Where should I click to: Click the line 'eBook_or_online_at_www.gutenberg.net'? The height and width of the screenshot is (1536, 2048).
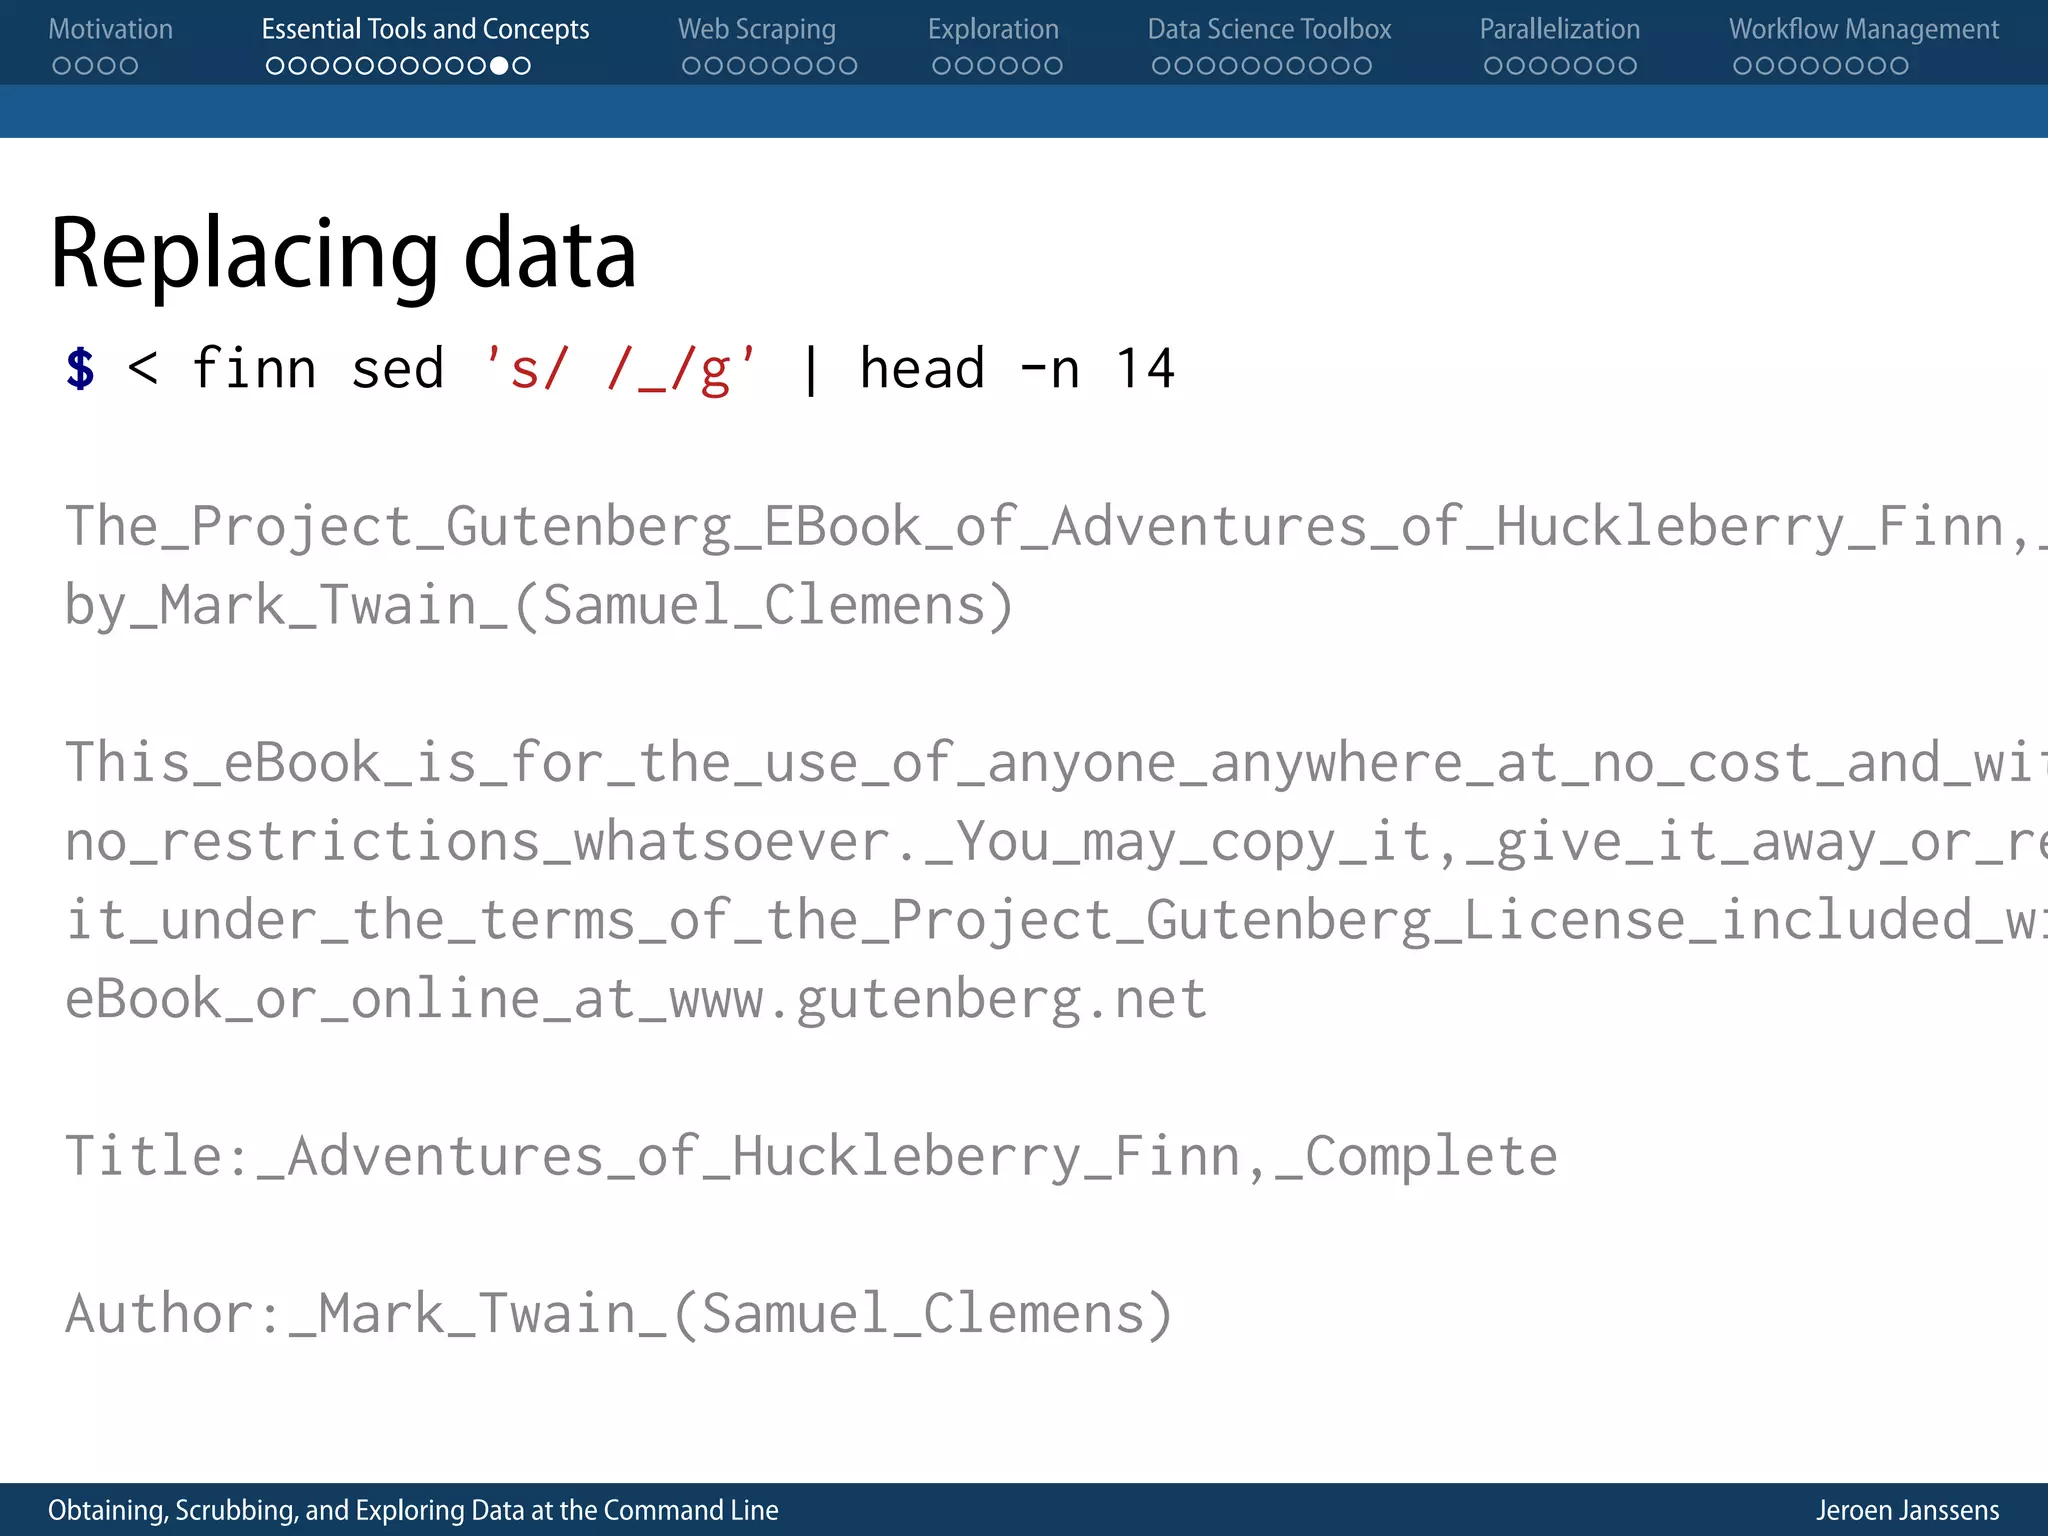tap(636, 1000)
